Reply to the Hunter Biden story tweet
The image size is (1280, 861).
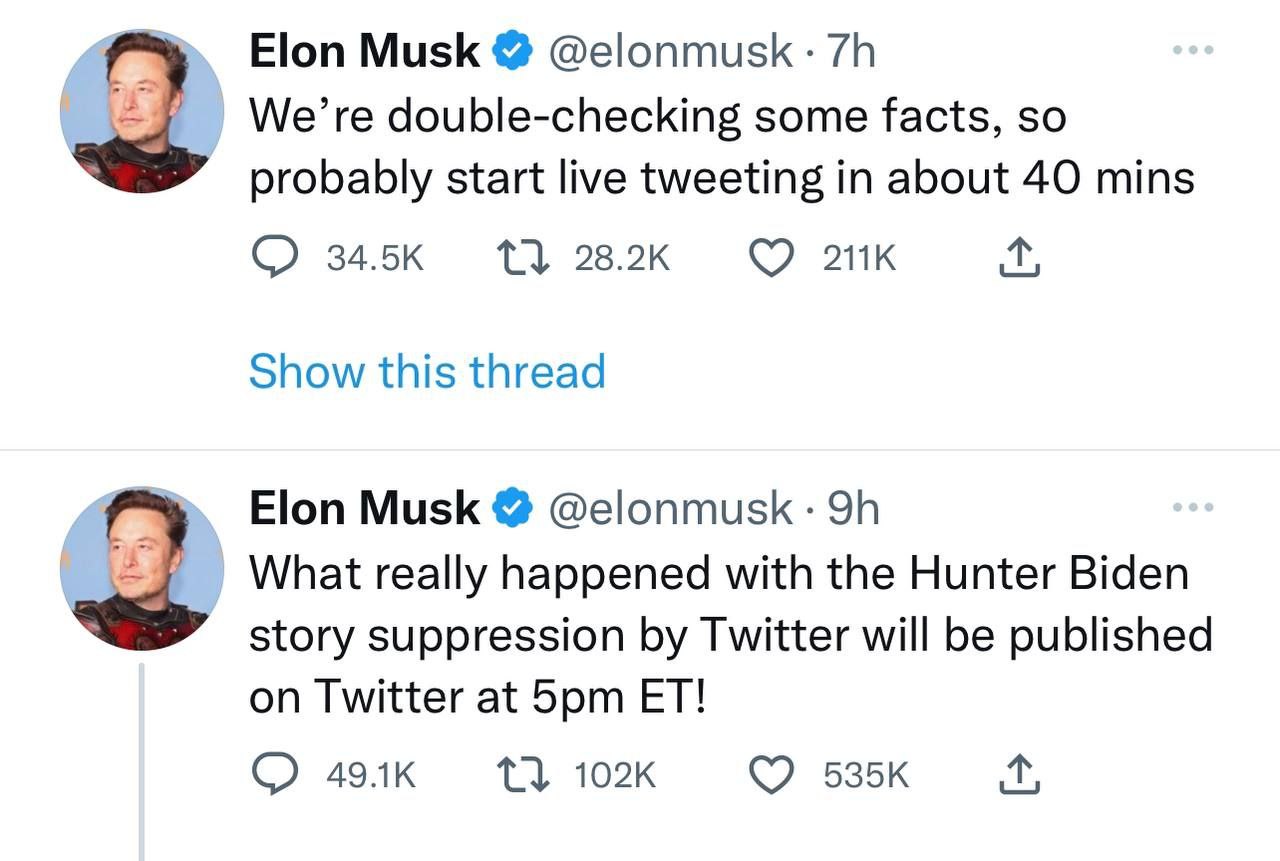[x=270, y=775]
